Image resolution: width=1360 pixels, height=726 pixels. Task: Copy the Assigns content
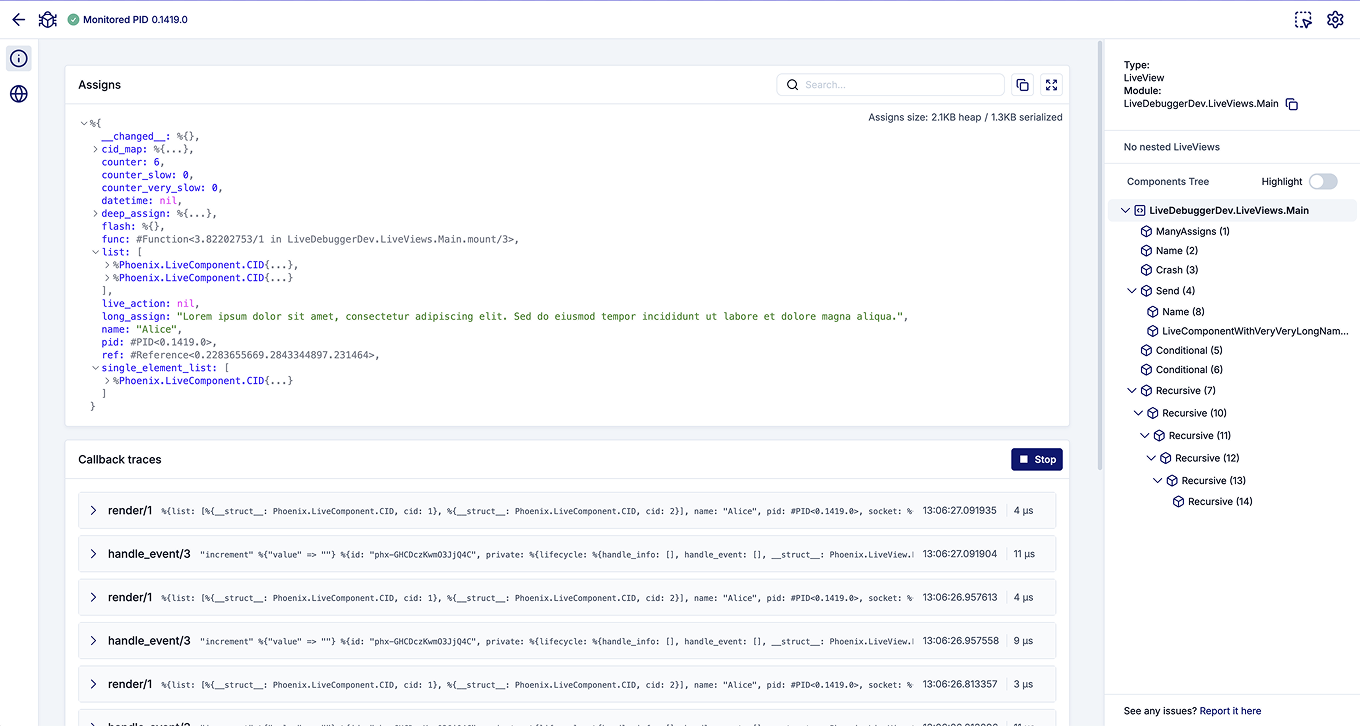click(x=1022, y=85)
